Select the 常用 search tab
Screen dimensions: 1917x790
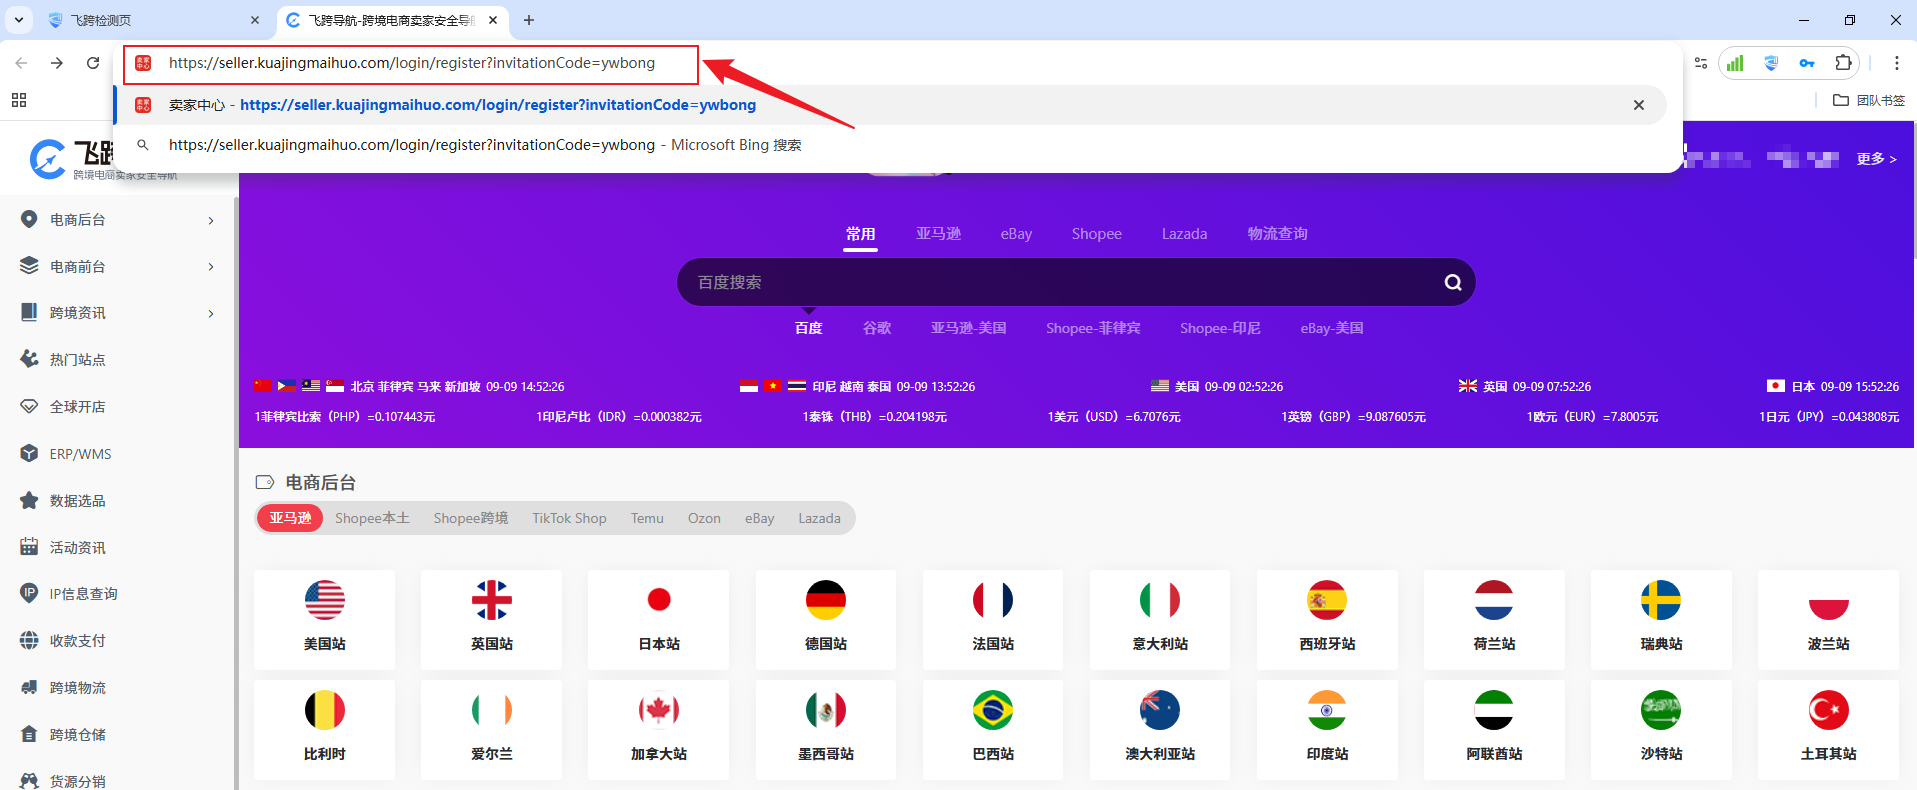click(860, 234)
